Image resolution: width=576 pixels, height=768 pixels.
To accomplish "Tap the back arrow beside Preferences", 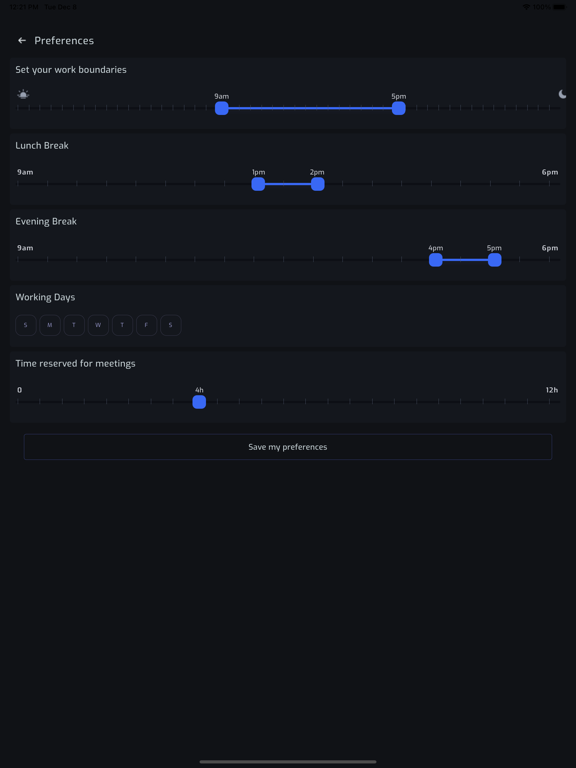I will (x=22, y=41).
